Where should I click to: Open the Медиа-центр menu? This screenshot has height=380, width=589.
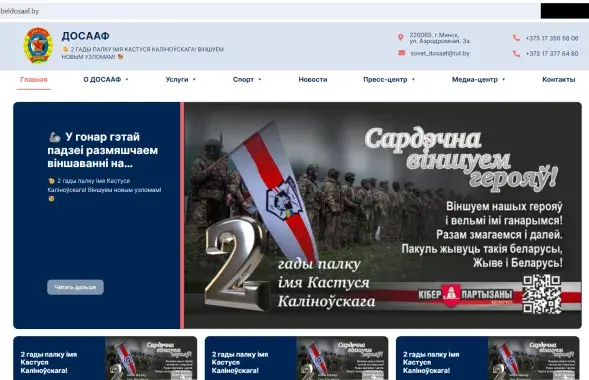[x=474, y=80]
